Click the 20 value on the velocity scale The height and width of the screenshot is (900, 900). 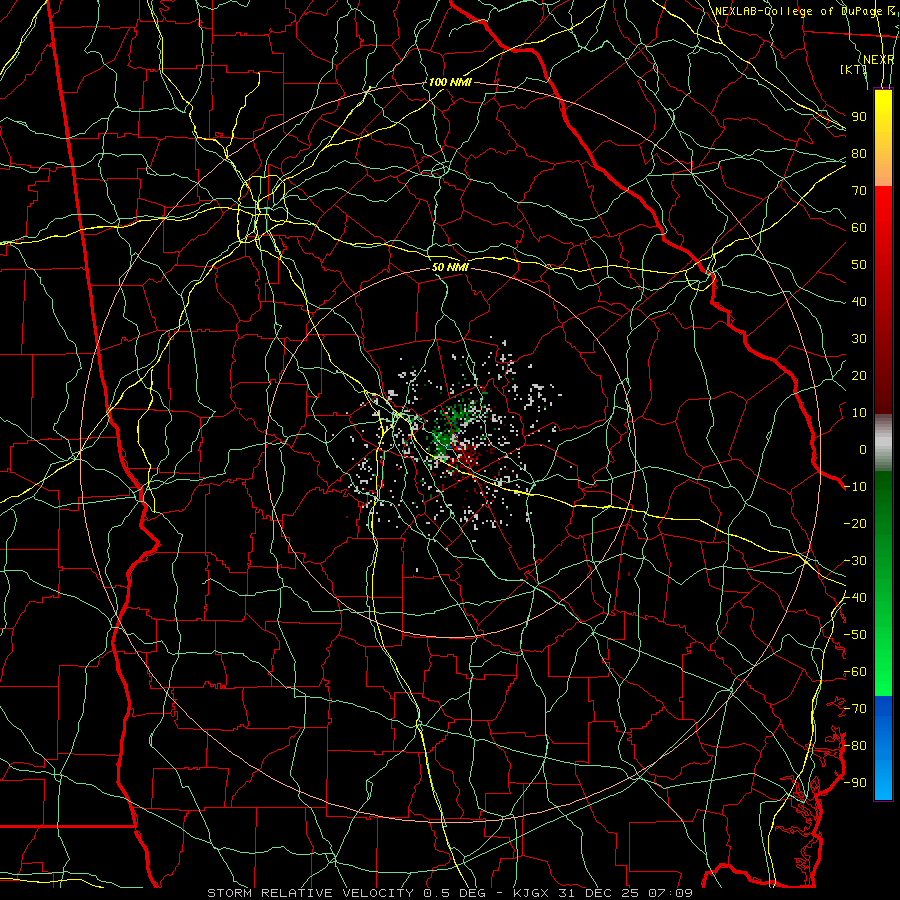click(x=859, y=375)
